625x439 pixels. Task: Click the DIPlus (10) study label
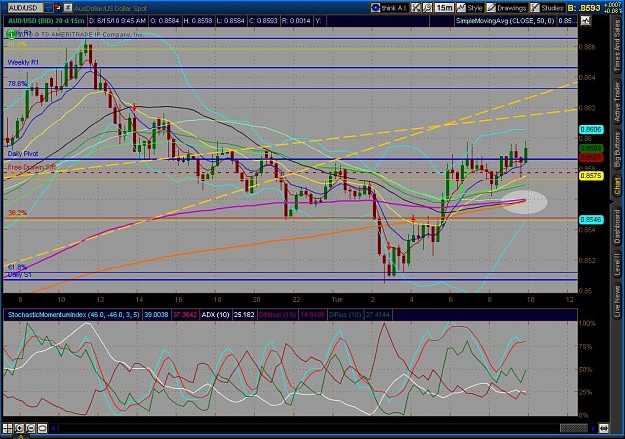pyautogui.click(x=346, y=315)
